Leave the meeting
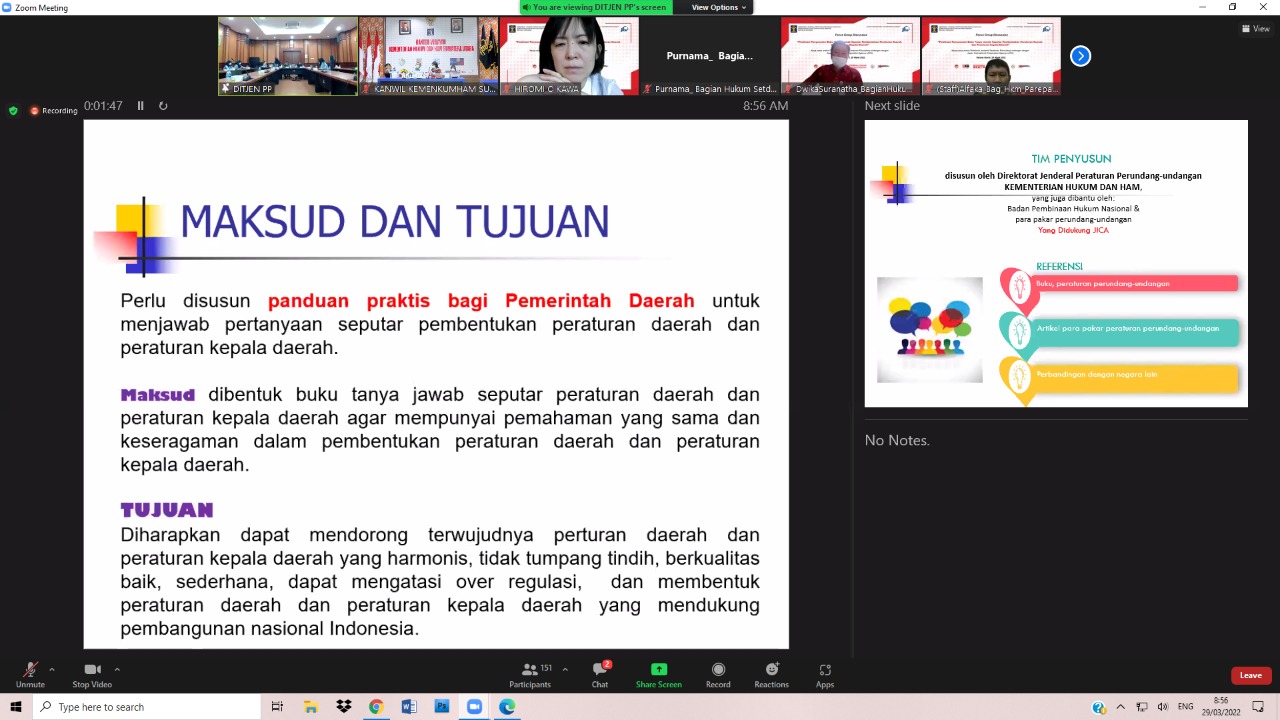Viewport: 1280px width, 720px height. click(x=1250, y=675)
